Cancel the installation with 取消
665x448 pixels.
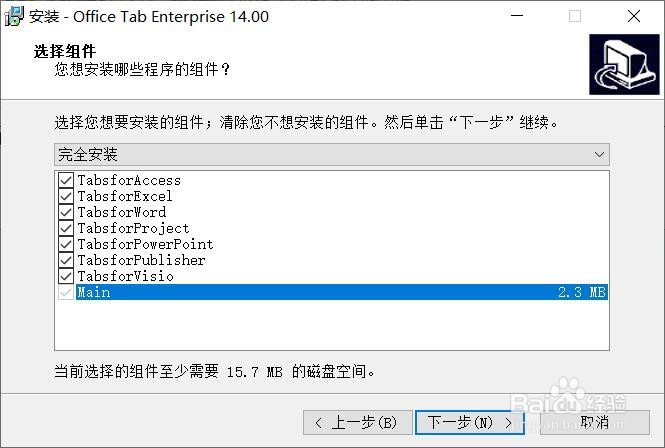coord(594,422)
